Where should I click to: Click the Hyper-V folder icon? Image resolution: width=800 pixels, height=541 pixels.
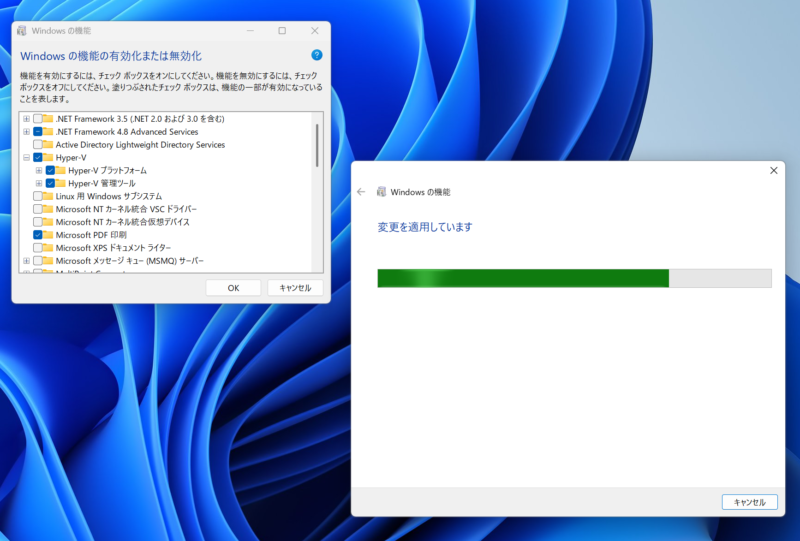coord(48,158)
